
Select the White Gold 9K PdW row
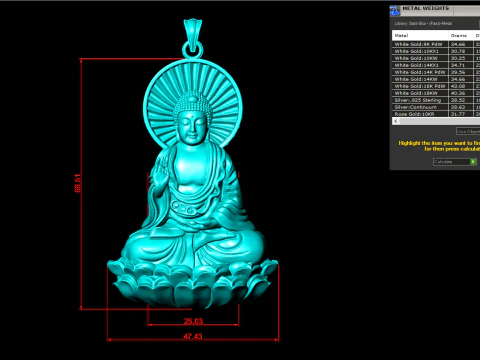click(436, 44)
